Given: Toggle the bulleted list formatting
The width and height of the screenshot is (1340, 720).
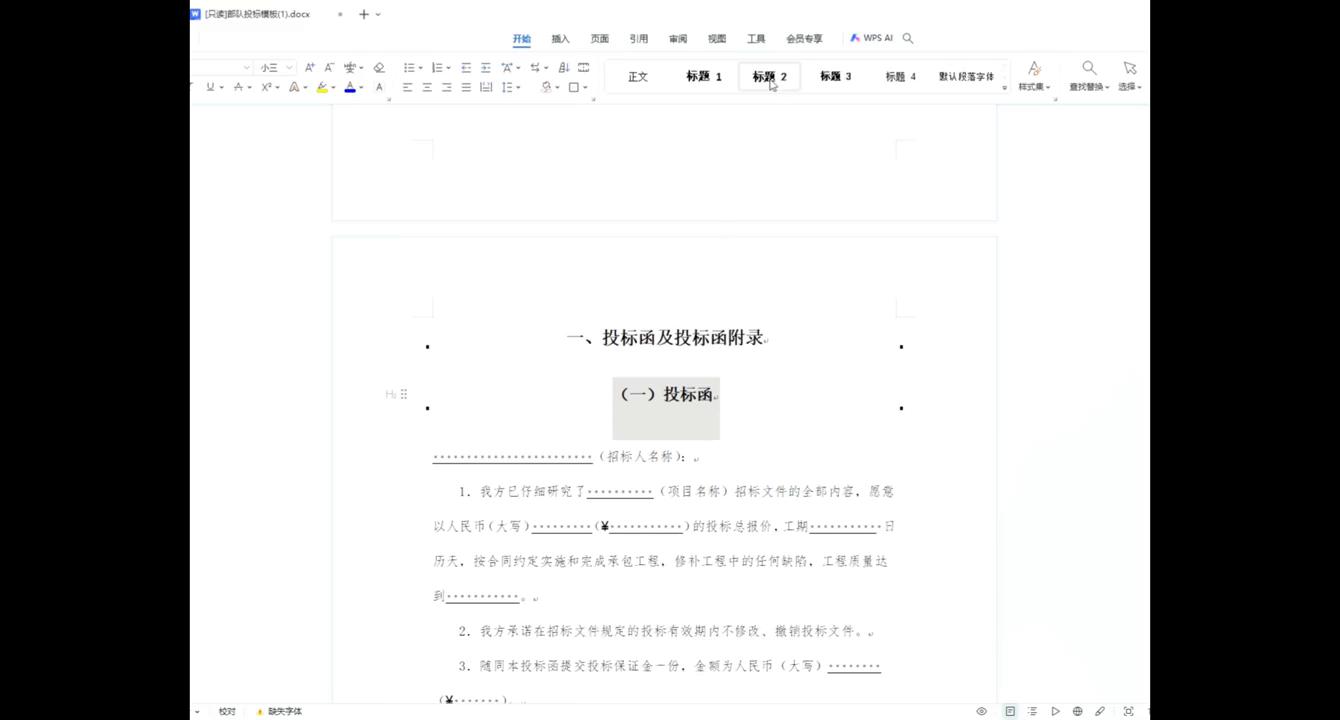Looking at the screenshot, I should coord(410,67).
